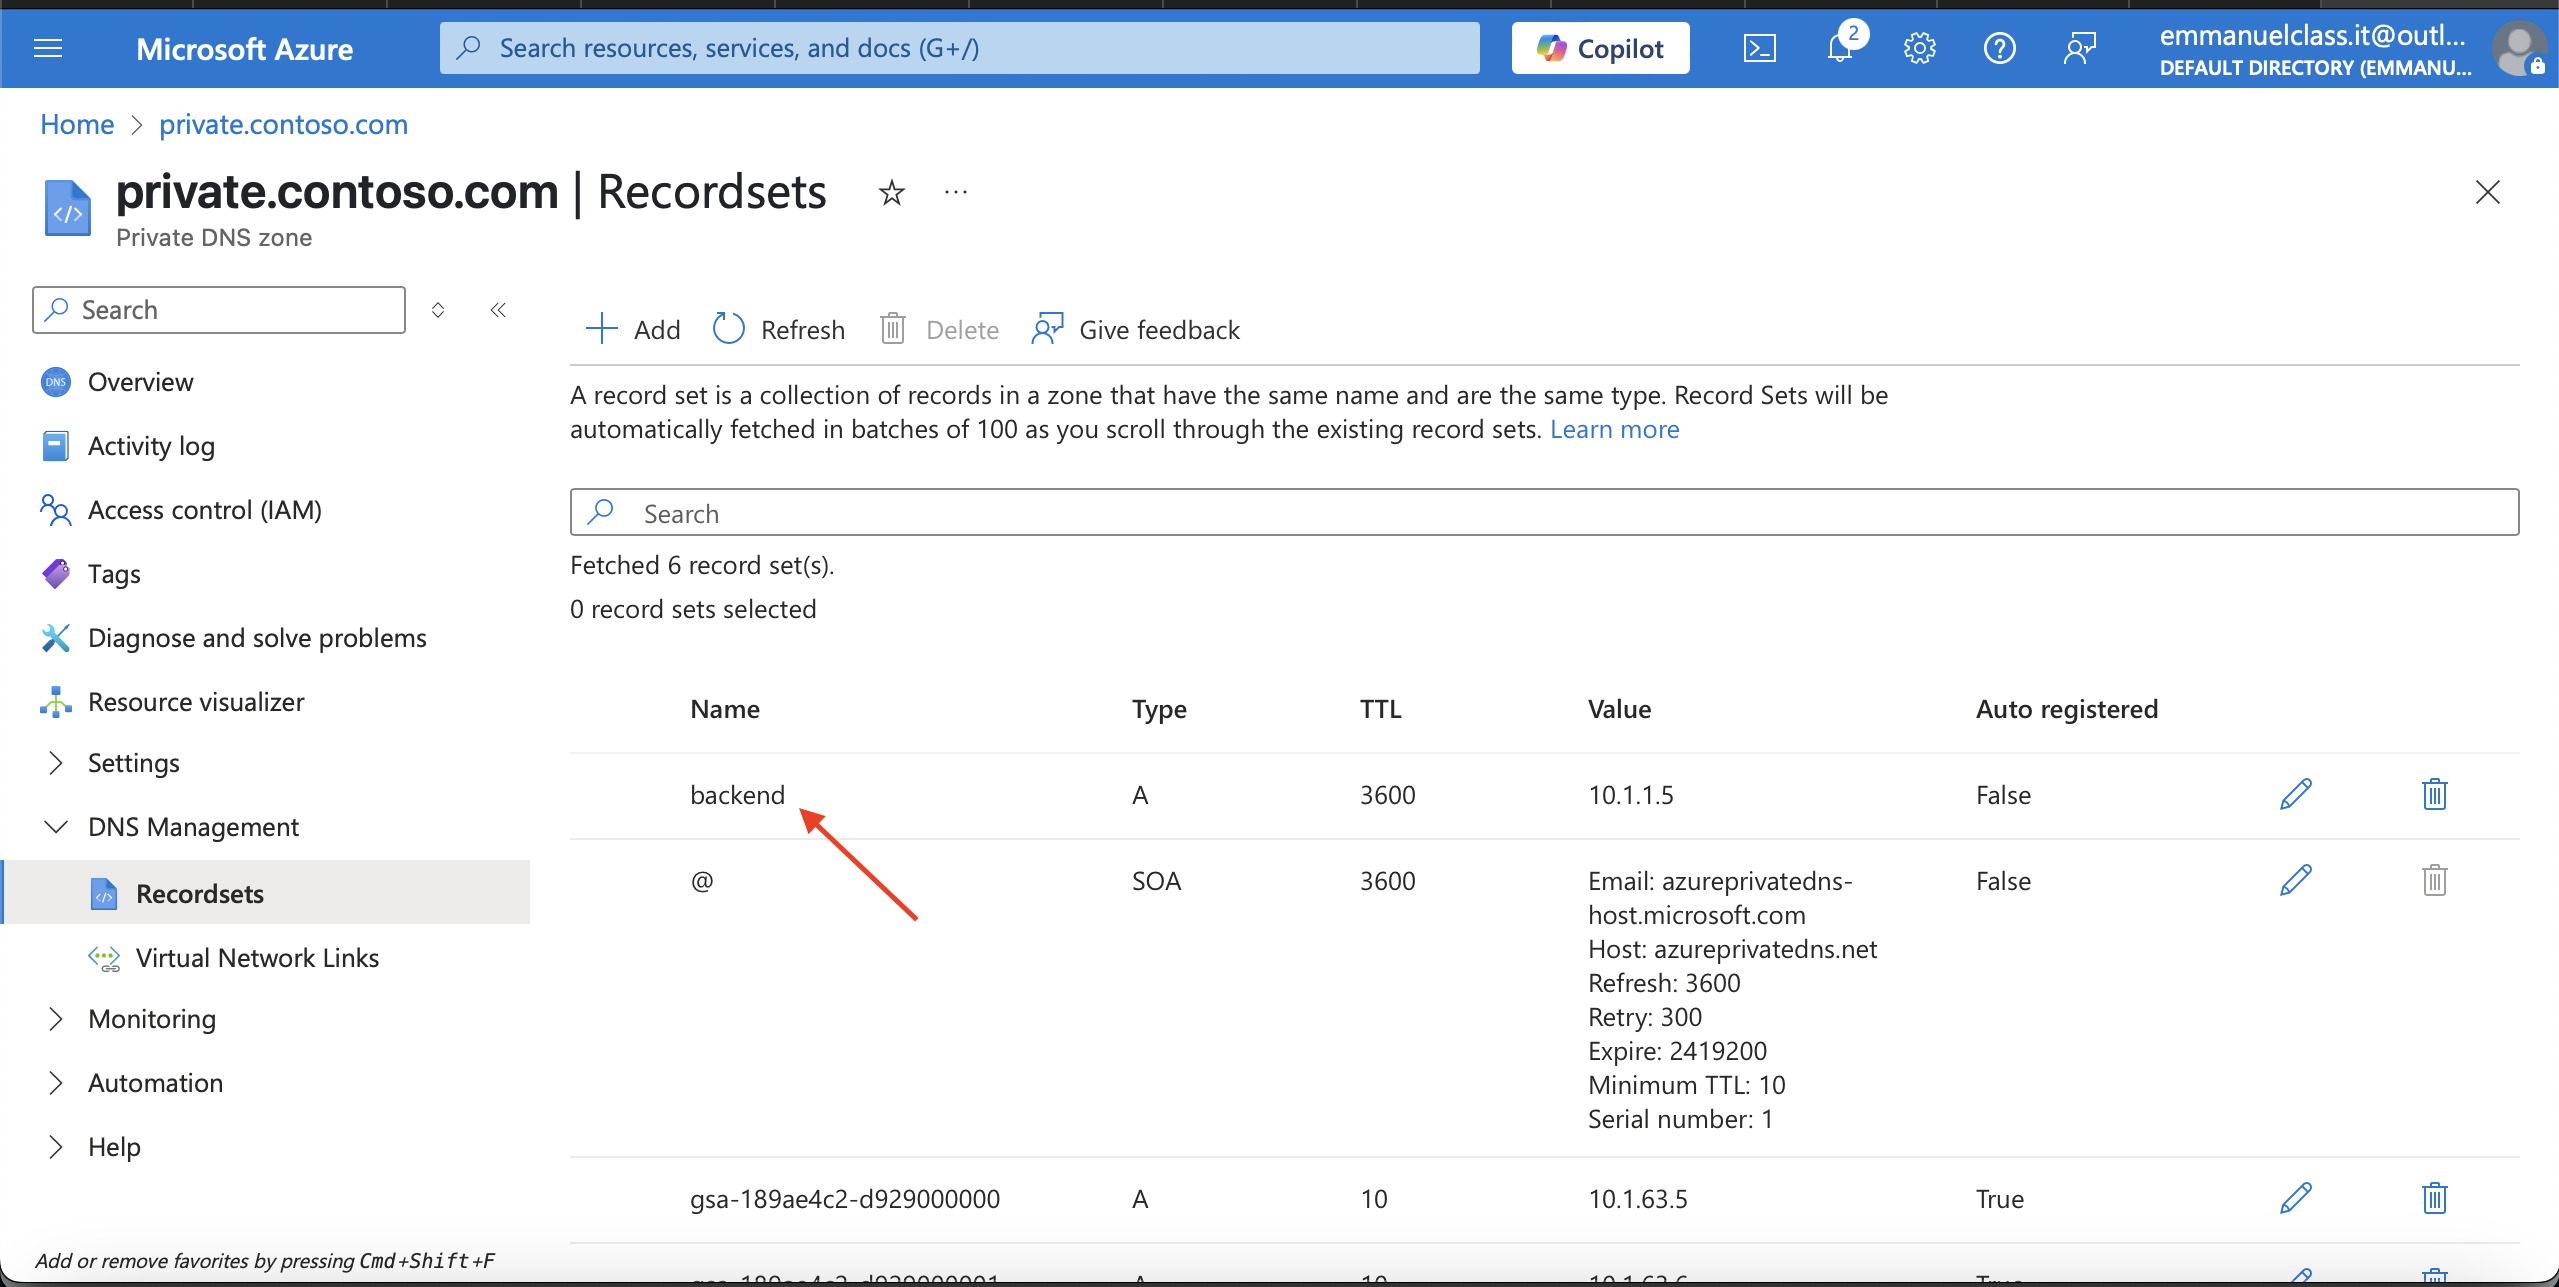
Task: Click the global search resources bar
Action: tap(959, 48)
